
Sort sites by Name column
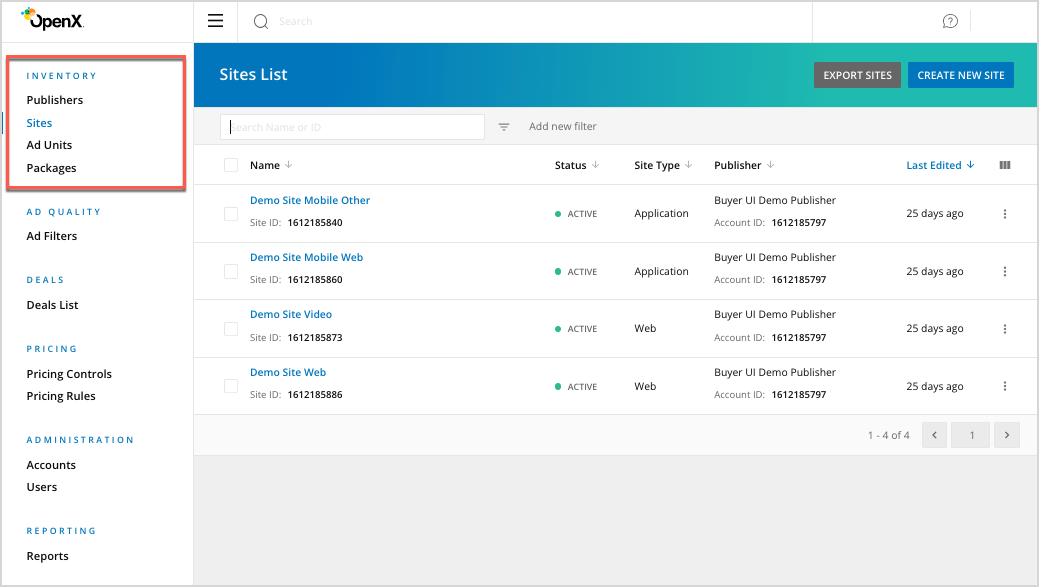point(271,165)
